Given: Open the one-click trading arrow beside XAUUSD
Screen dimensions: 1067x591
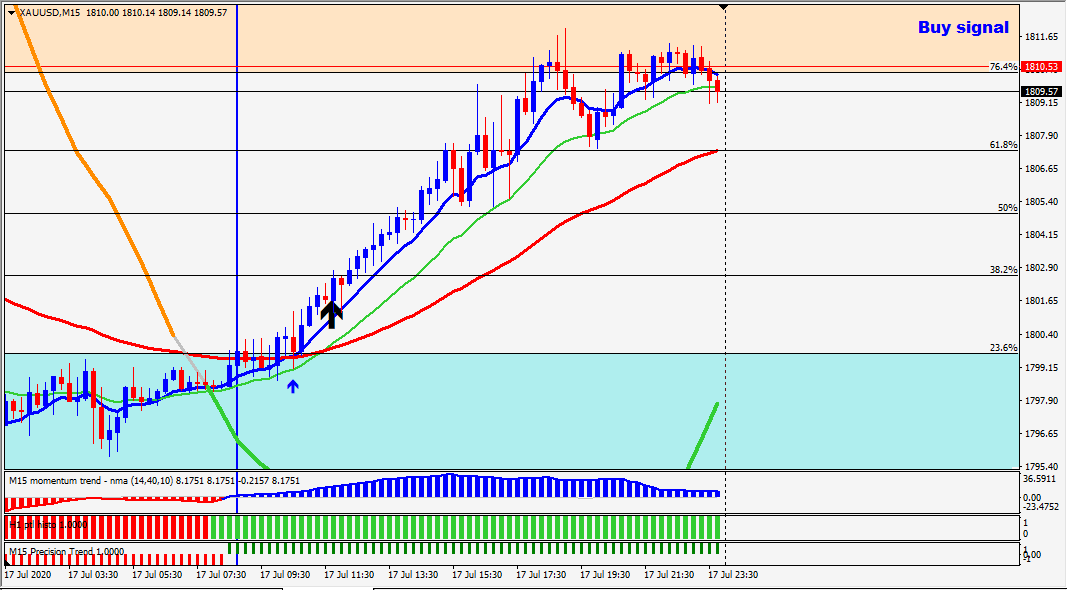Looking at the screenshot, I should [x=12, y=12].
